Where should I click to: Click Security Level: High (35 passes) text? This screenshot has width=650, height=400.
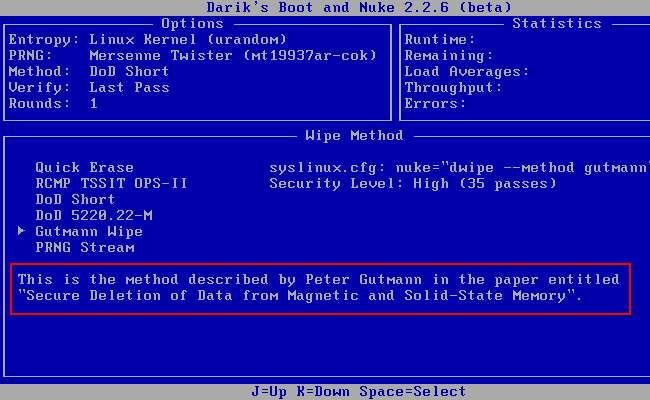(412, 183)
